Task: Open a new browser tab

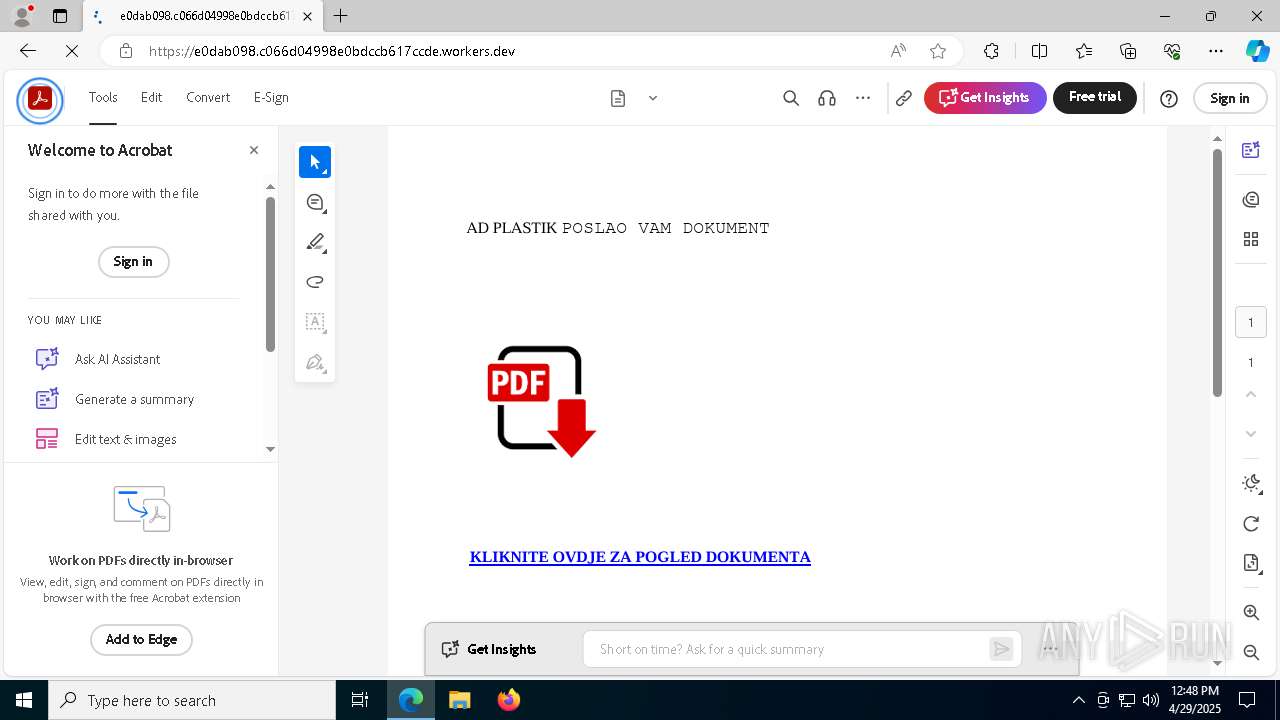Action: pos(341,16)
